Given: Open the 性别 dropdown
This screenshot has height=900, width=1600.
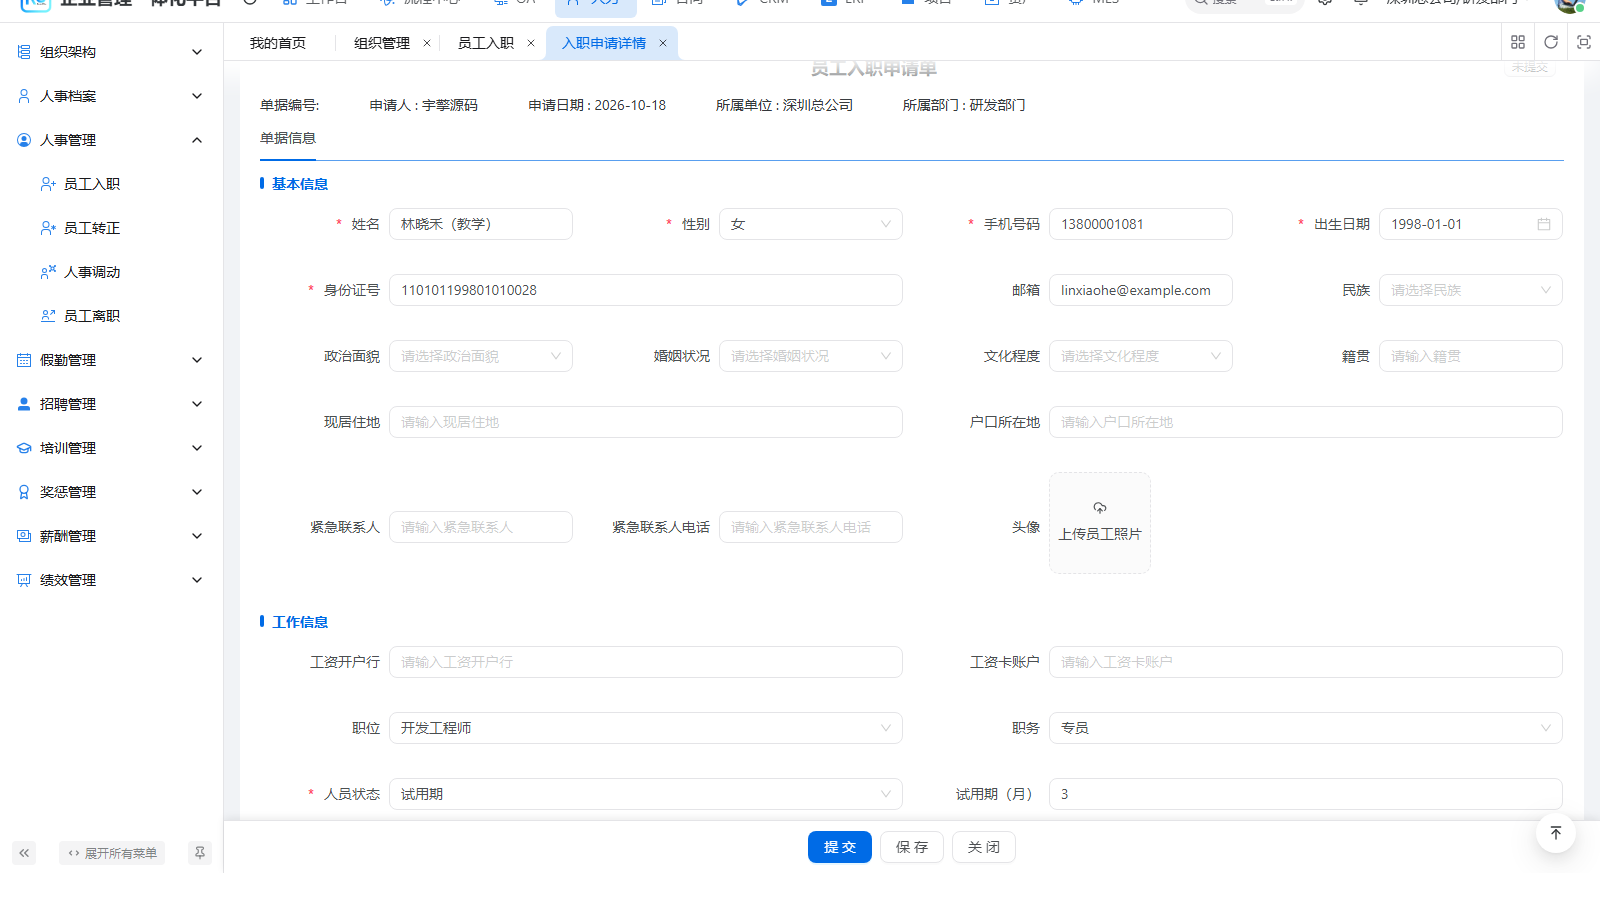Looking at the screenshot, I should coord(810,224).
